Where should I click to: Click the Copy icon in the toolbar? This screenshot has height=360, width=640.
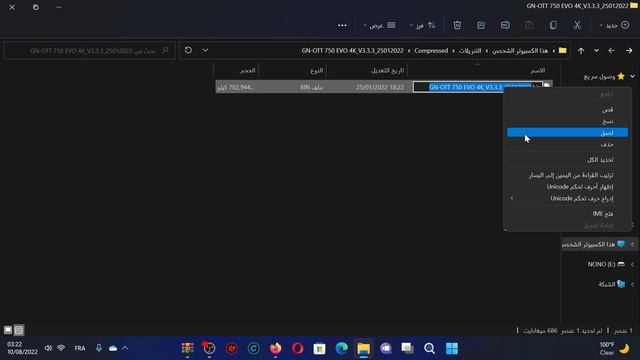pos(553,25)
